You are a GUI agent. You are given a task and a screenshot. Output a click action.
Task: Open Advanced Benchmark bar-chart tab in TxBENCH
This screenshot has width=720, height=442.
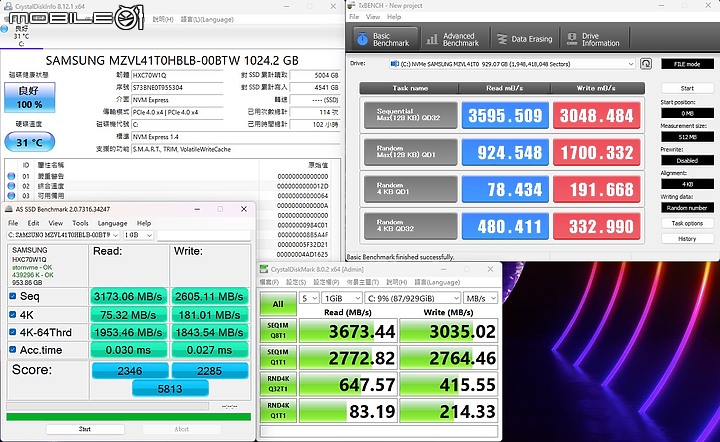(x=453, y=39)
